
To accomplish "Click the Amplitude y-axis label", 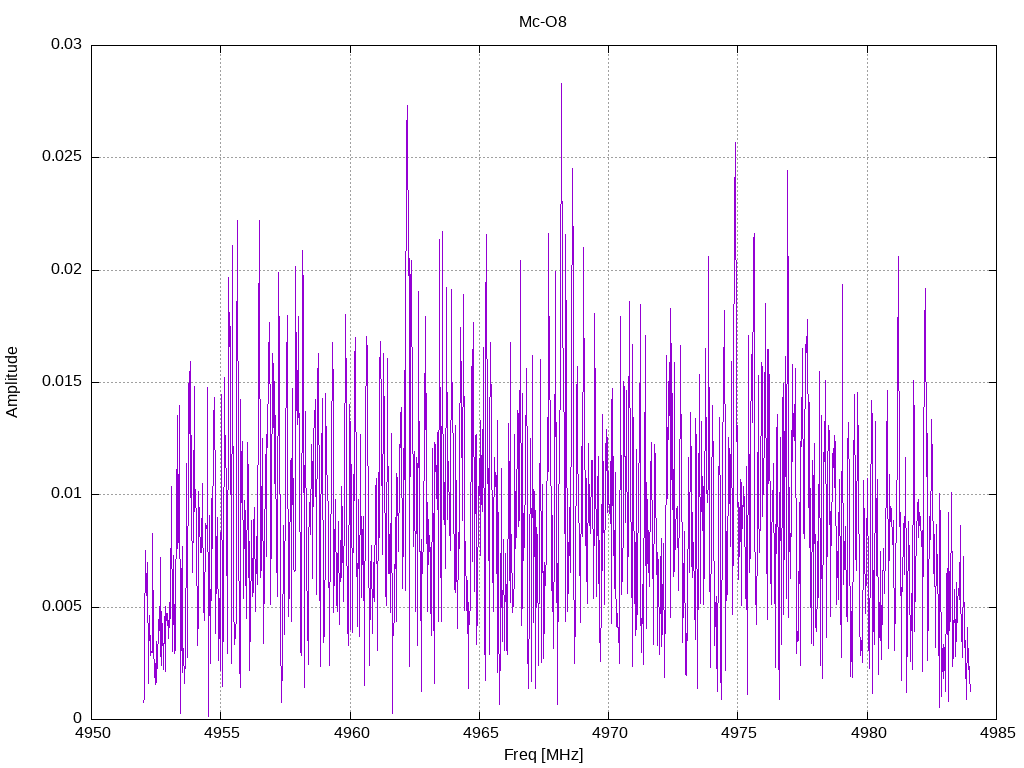I will pyautogui.click(x=12, y=382).
